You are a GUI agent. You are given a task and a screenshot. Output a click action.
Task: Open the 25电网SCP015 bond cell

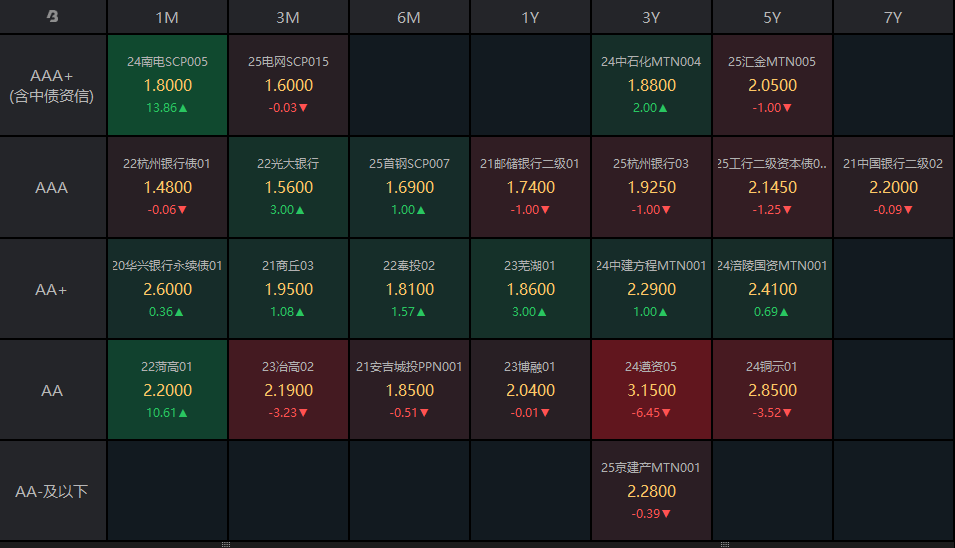point(288,85)
